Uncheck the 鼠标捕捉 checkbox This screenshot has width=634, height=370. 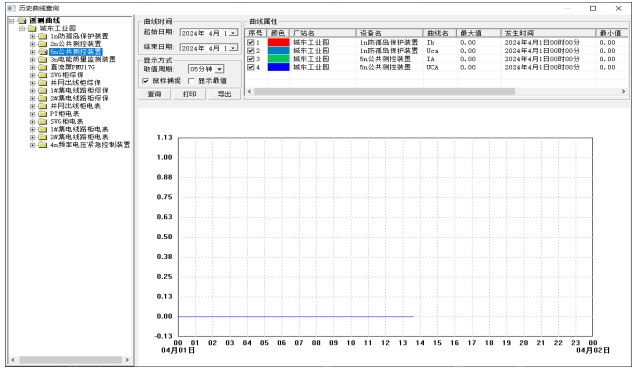pos(146,81)
